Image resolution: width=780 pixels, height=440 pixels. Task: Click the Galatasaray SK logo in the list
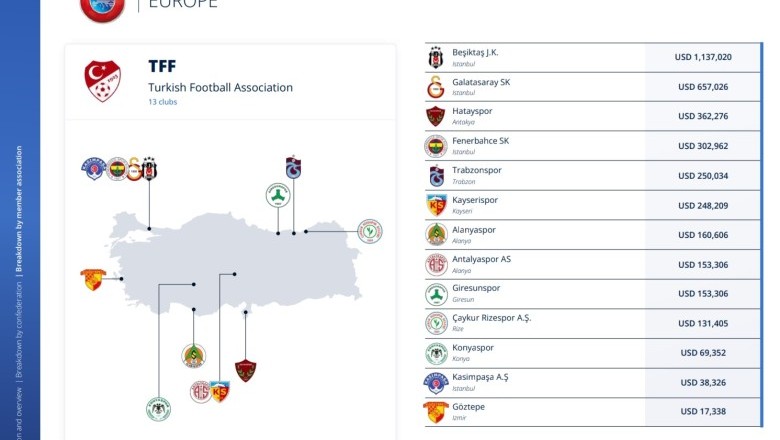[x=435, y=87]
